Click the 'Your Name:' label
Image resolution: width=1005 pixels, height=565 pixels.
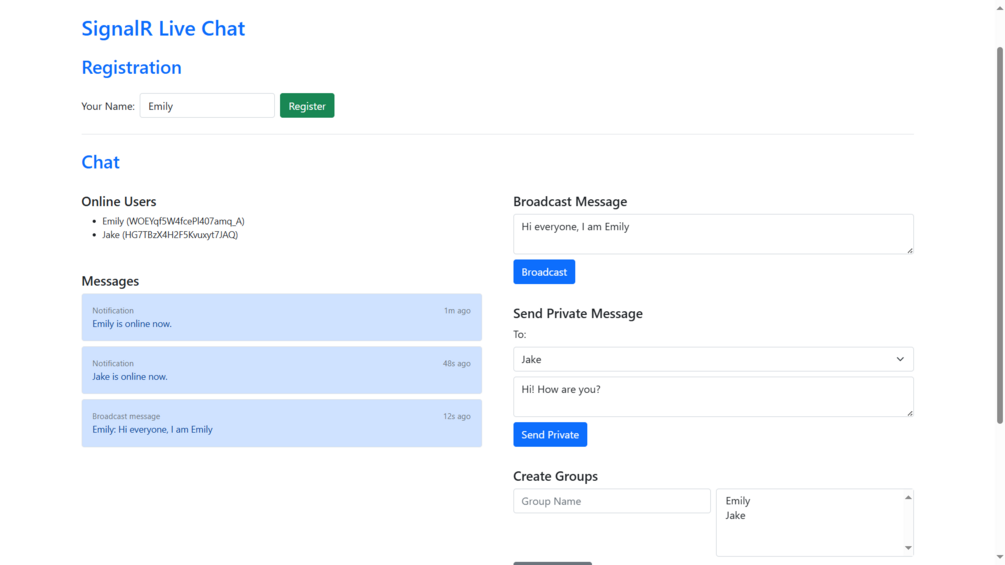108,106
